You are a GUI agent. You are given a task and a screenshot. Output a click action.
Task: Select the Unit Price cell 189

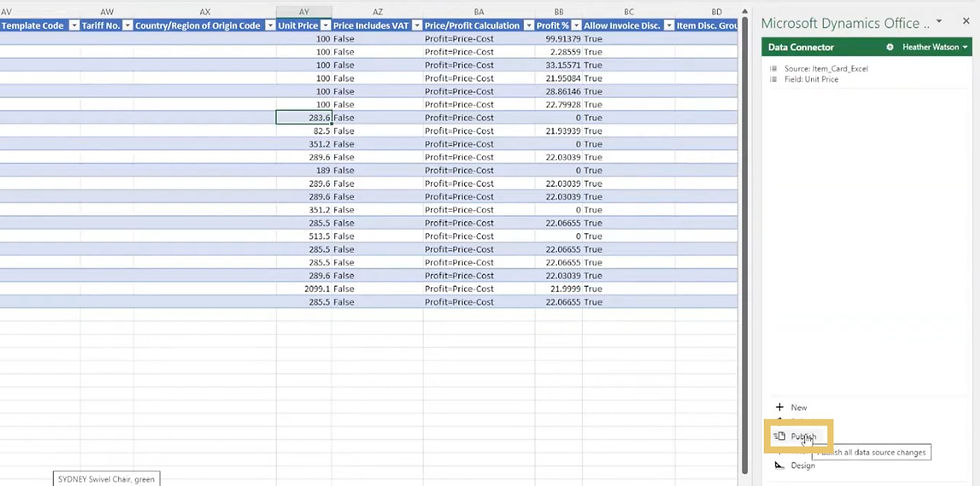(x=304, y=170)
